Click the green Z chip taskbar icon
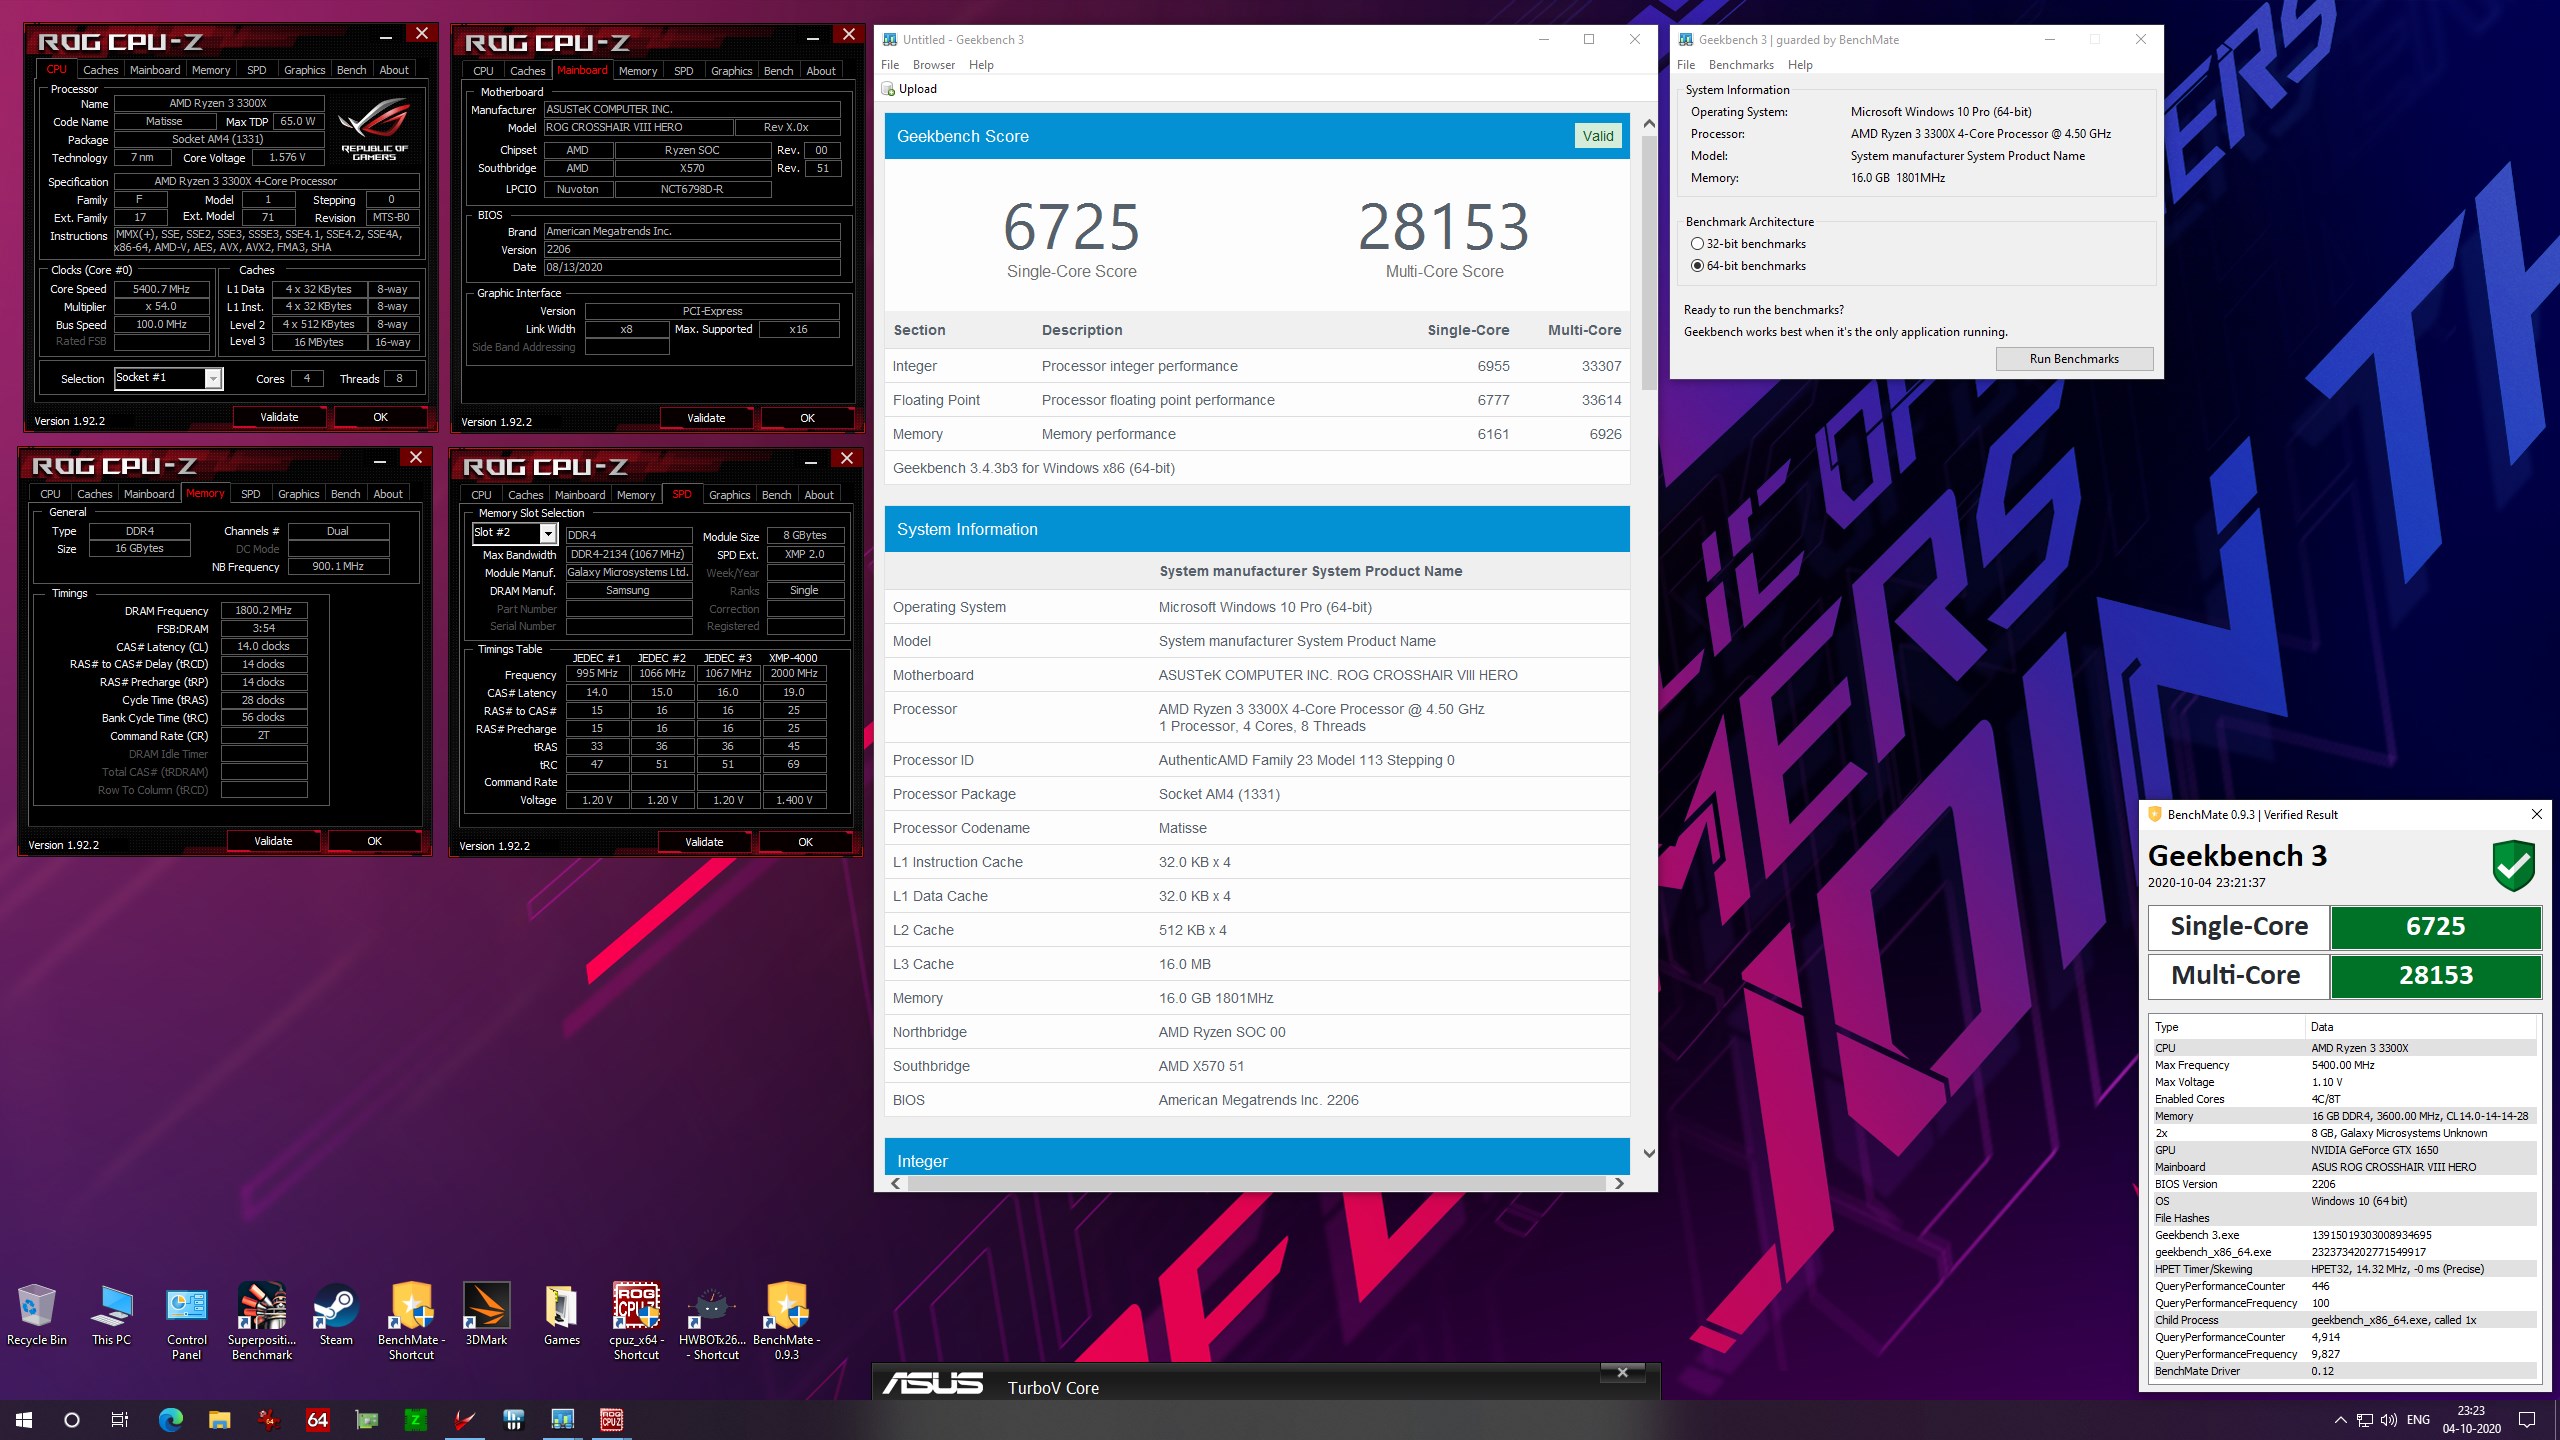2560x1440 pixels. 415,1420
